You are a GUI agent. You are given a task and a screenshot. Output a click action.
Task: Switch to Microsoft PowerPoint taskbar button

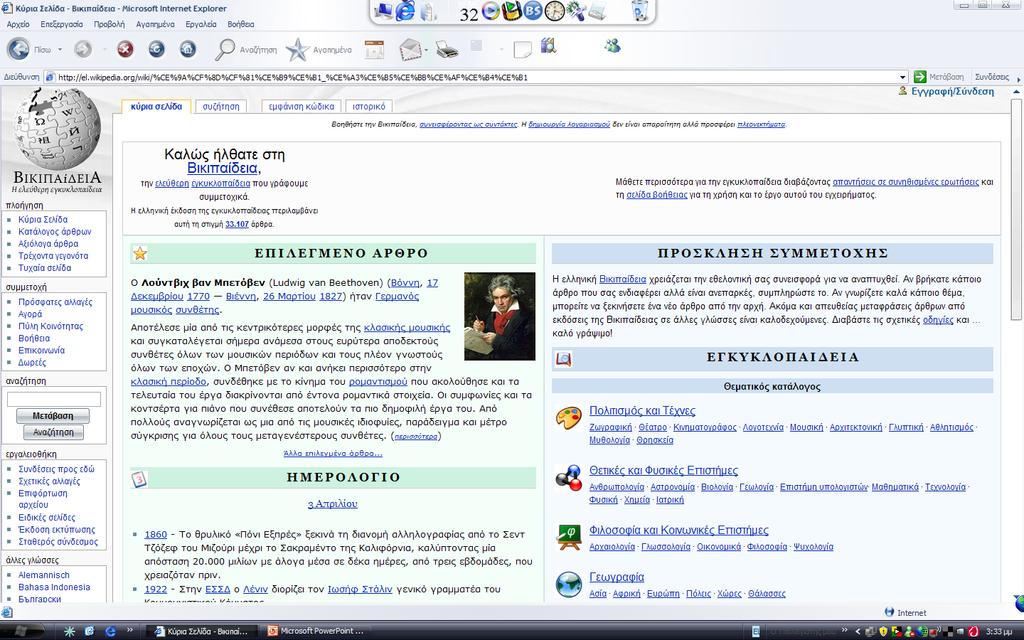(317, 631)
